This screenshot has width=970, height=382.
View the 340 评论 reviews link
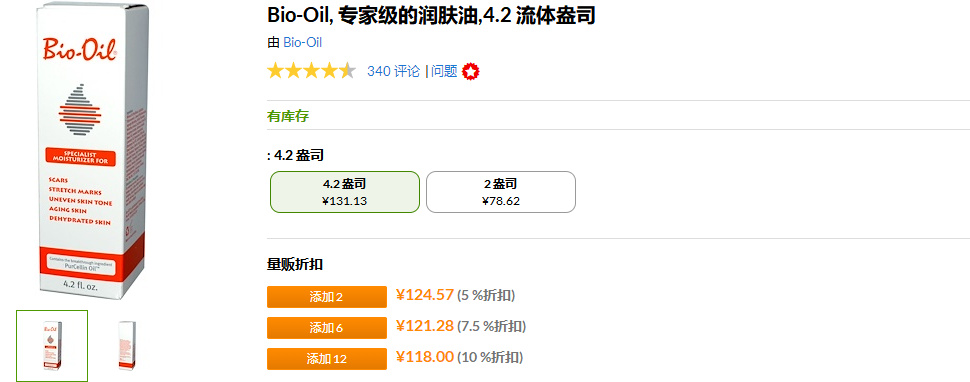[x=393, y=71]
